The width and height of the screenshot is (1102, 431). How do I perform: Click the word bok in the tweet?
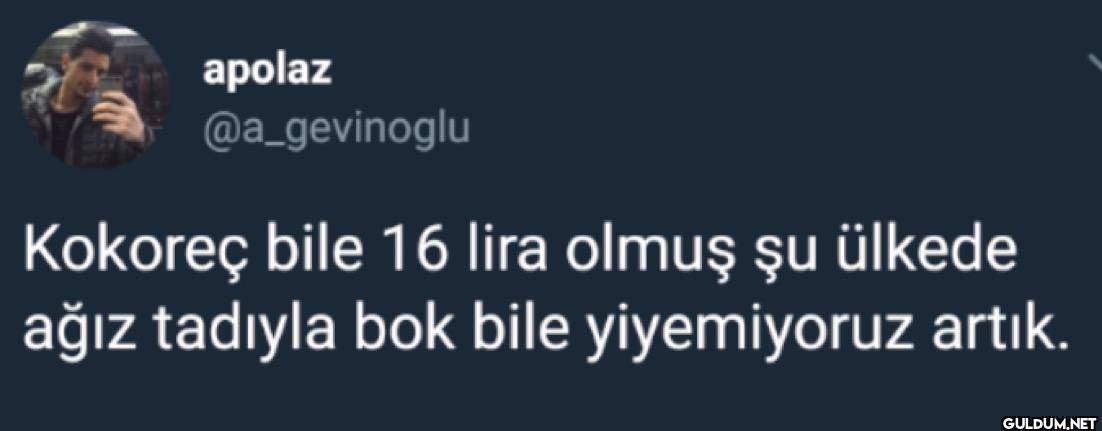(401, 326)
